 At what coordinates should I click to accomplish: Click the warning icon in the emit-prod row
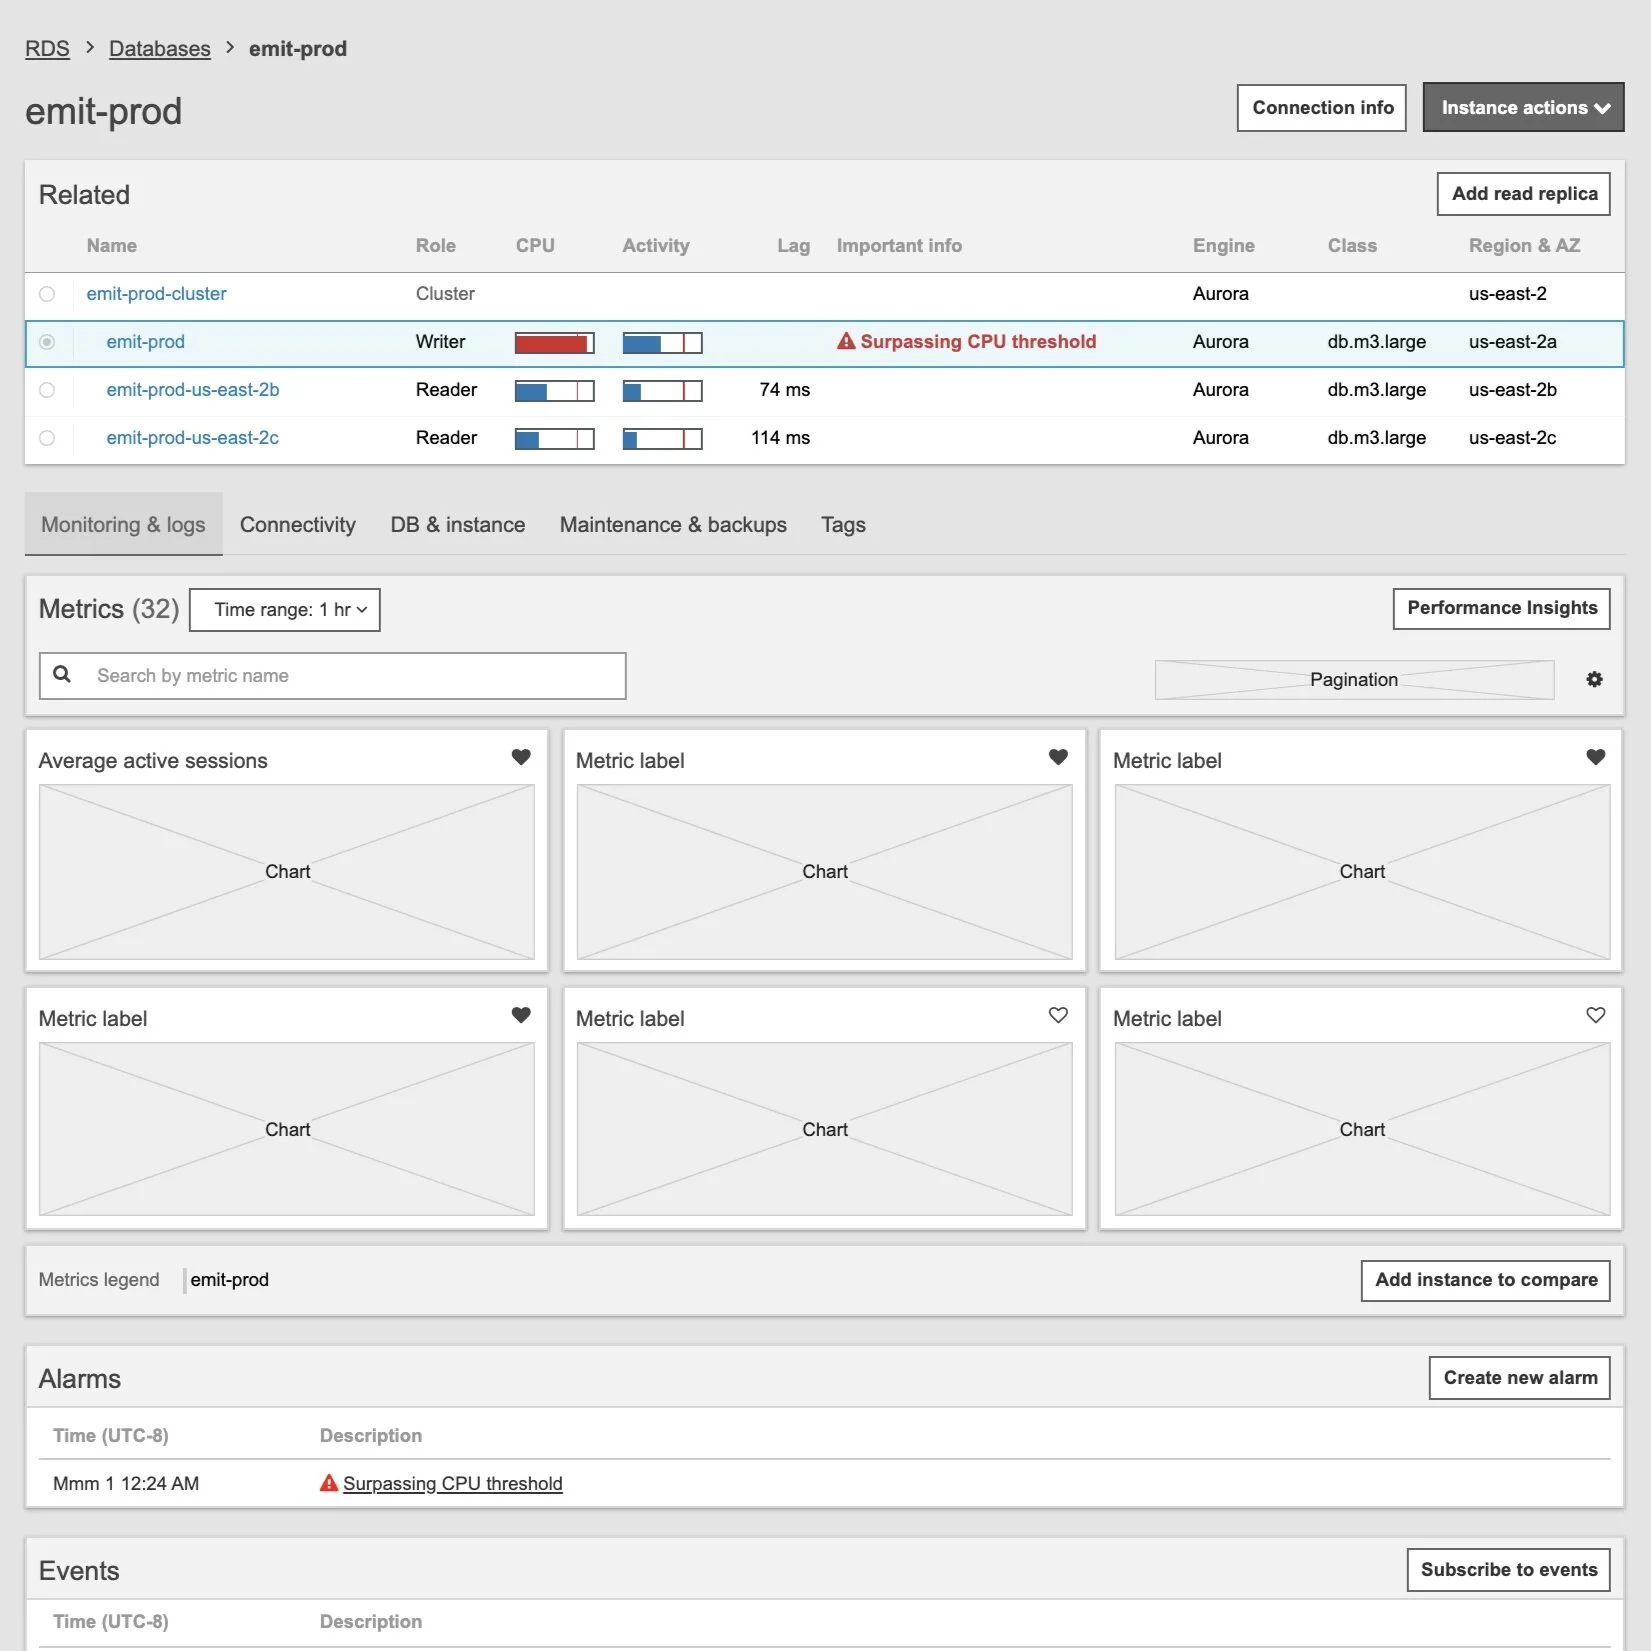point(844,341)
